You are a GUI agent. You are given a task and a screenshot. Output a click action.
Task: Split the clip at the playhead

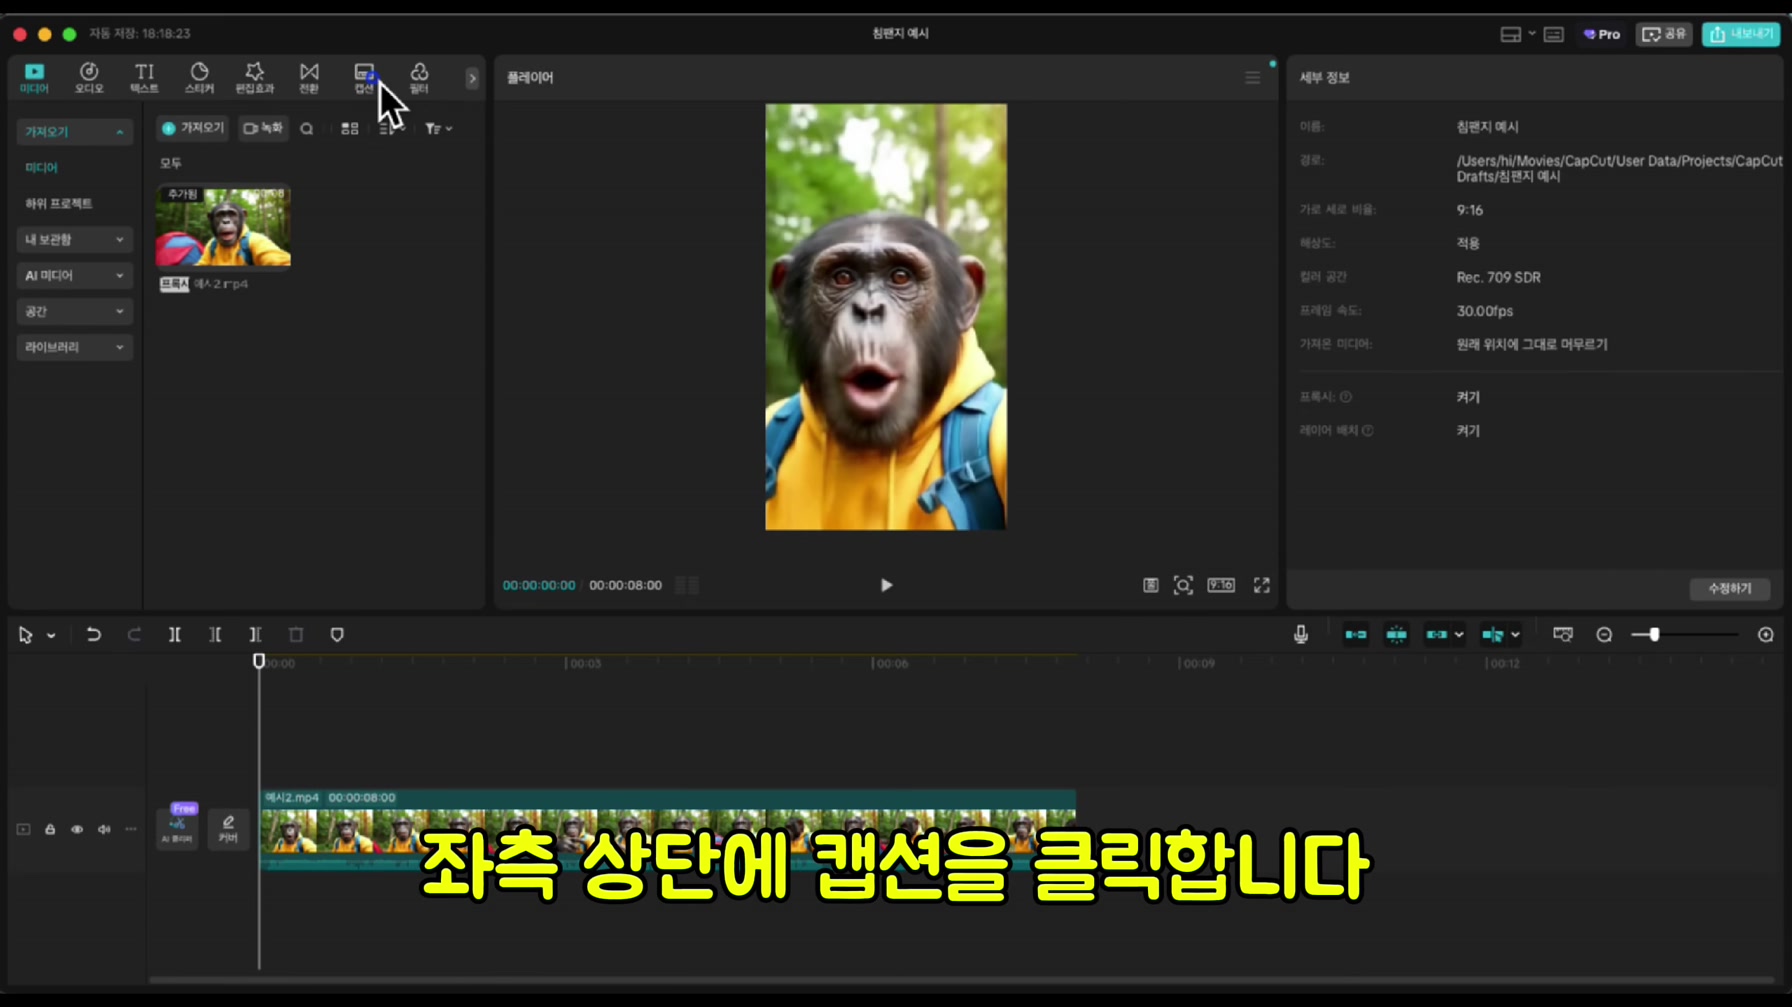click(174, 635)
